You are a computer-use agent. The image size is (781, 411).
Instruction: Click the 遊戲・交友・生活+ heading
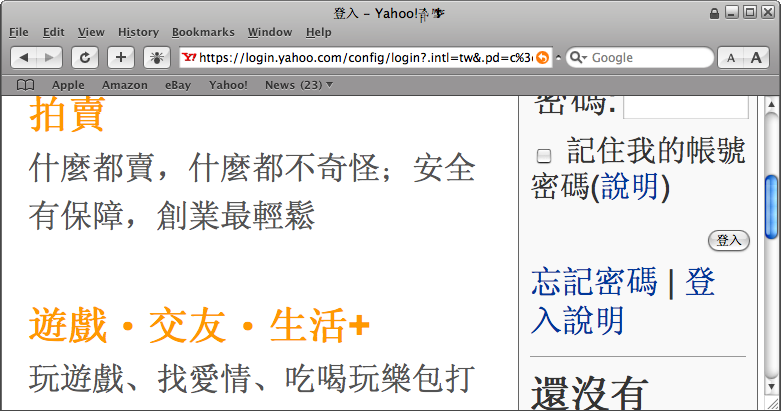199,325
